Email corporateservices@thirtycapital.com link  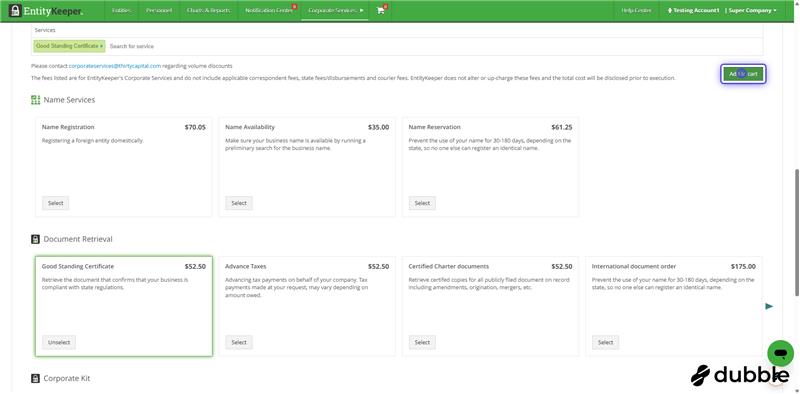[x=115, y=66]
